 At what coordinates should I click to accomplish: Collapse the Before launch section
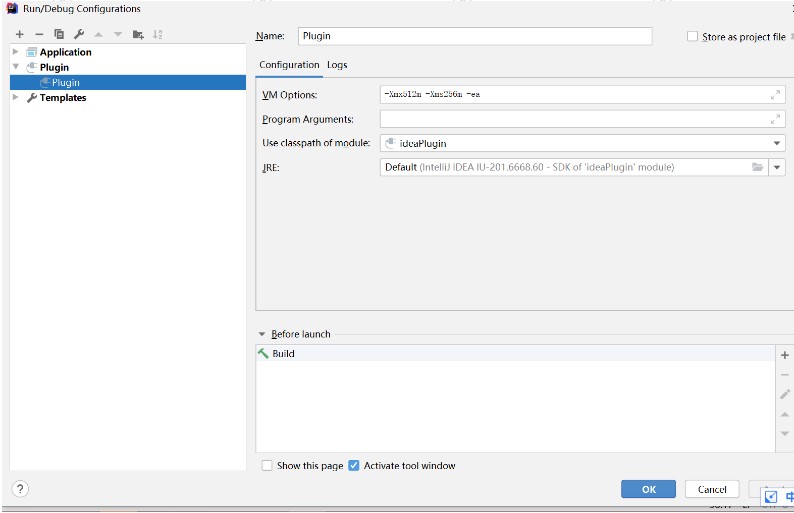262,334
